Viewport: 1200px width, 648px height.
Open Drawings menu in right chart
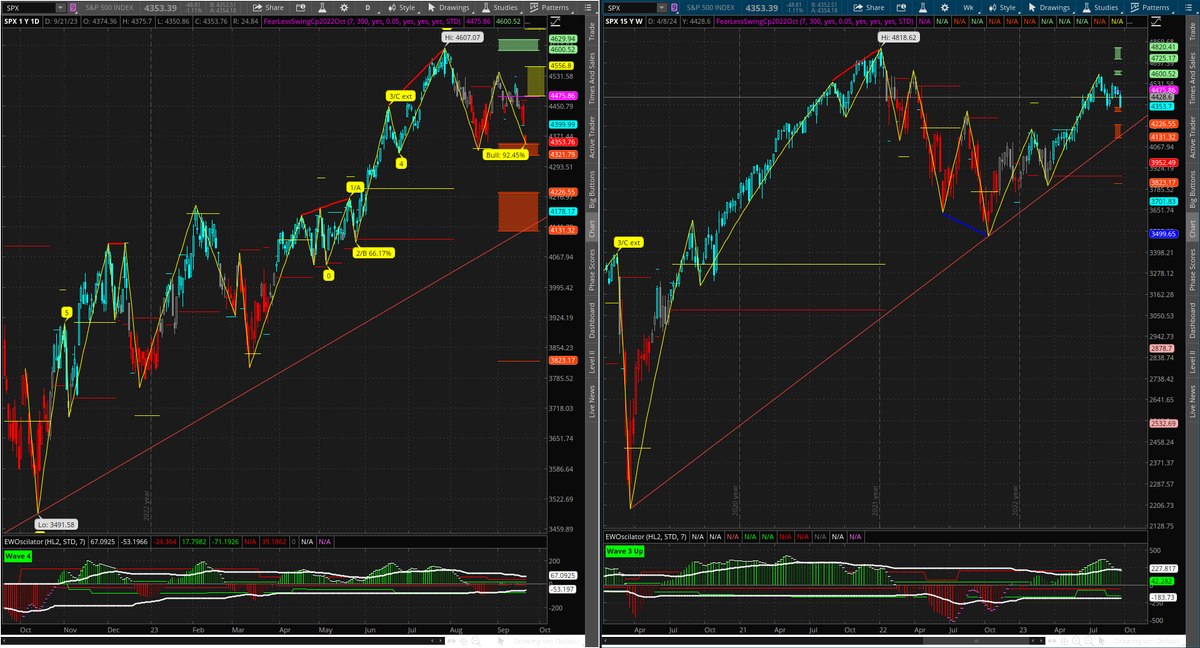1049,7
